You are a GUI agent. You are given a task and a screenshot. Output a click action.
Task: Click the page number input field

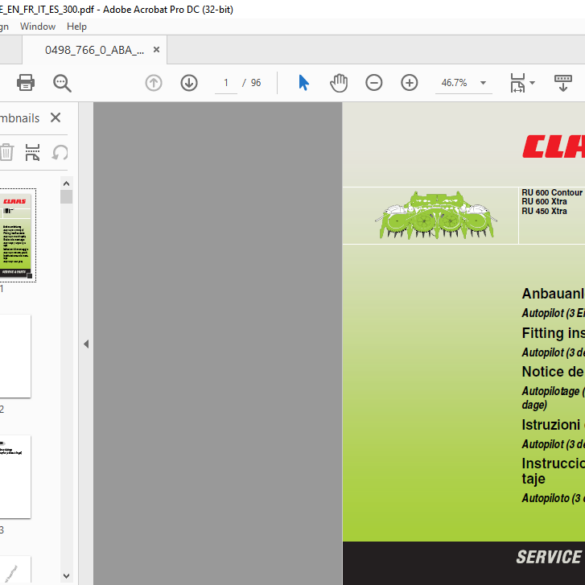coord(226,82)
